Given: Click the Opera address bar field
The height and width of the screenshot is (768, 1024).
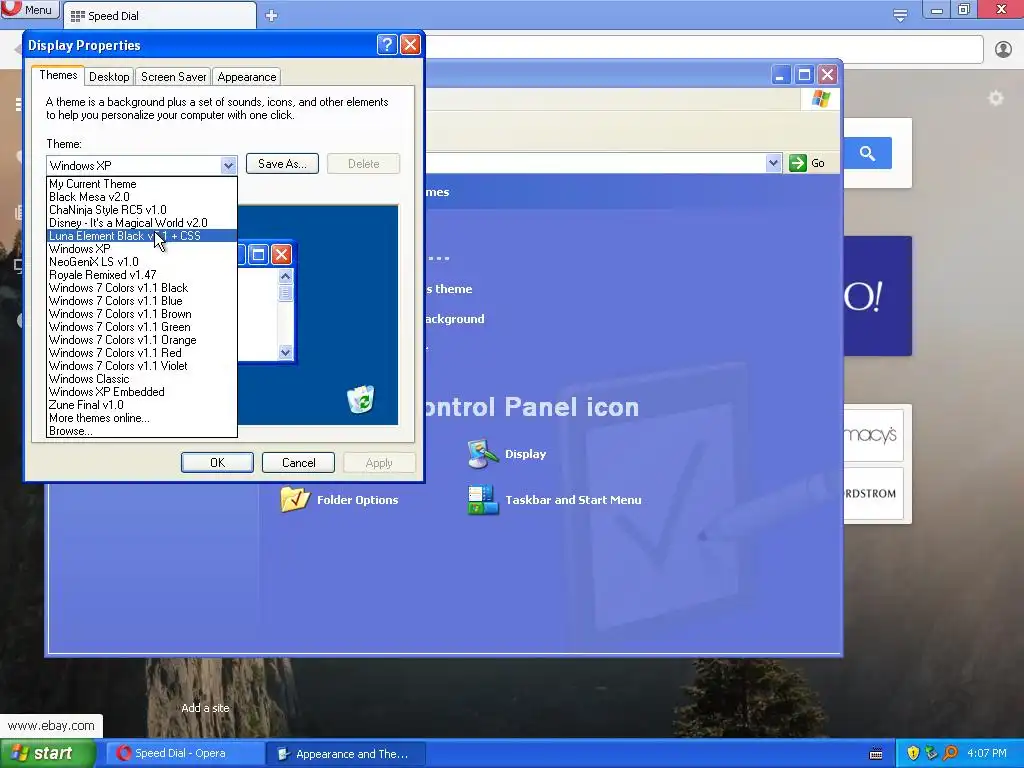Looking at the screenshot, I should (704, 49).
